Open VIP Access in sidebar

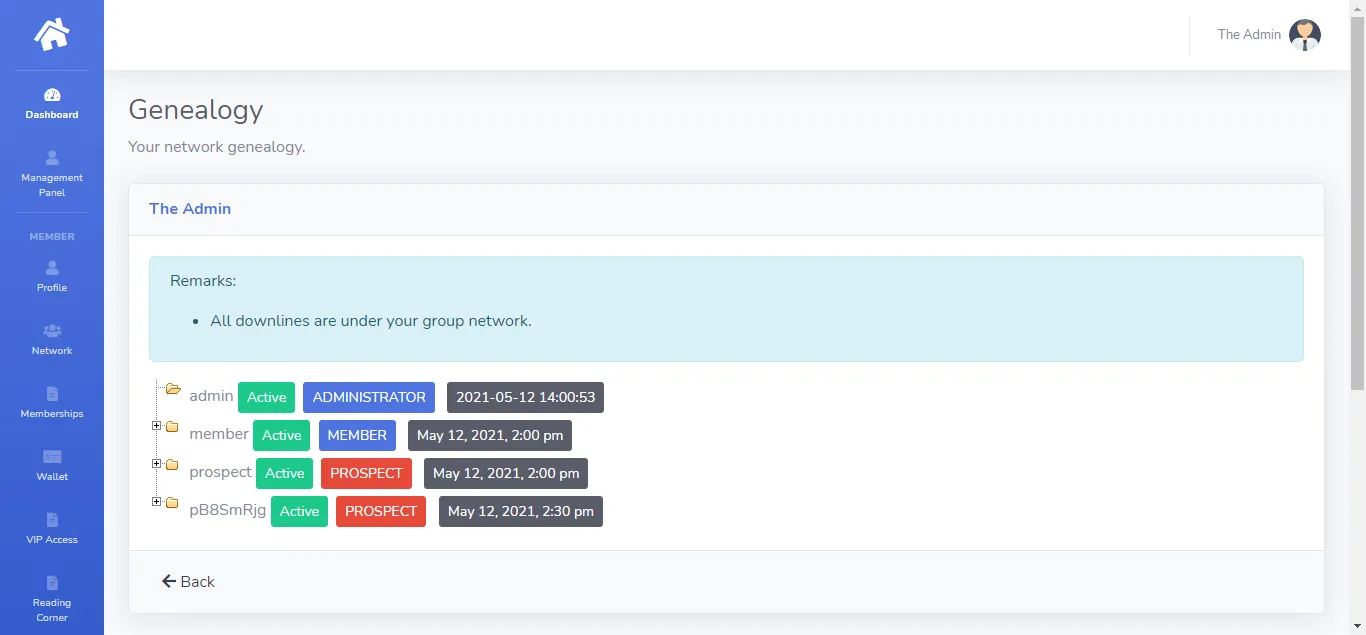coord(52,529)
